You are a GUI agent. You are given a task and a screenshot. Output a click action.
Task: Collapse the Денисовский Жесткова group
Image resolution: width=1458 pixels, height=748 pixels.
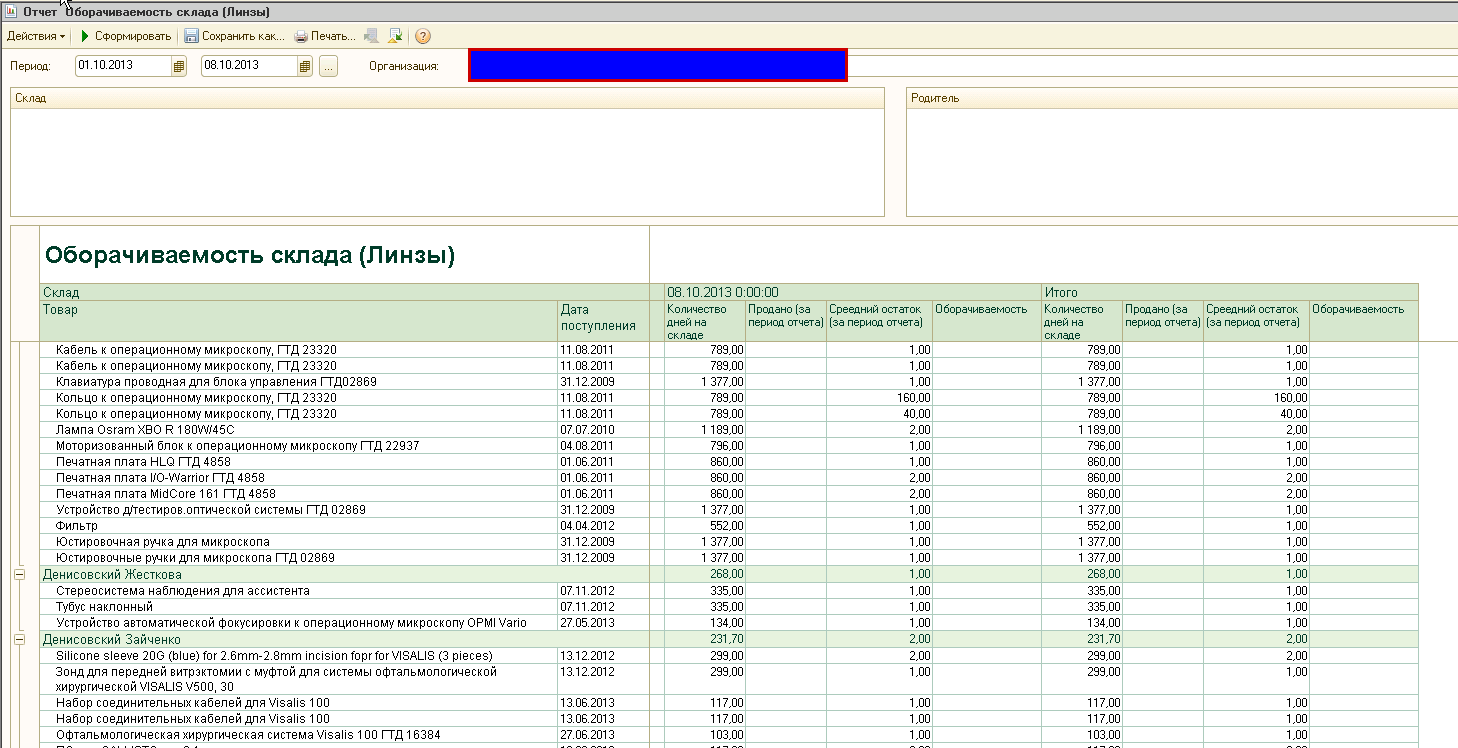(x=19, y=575)
